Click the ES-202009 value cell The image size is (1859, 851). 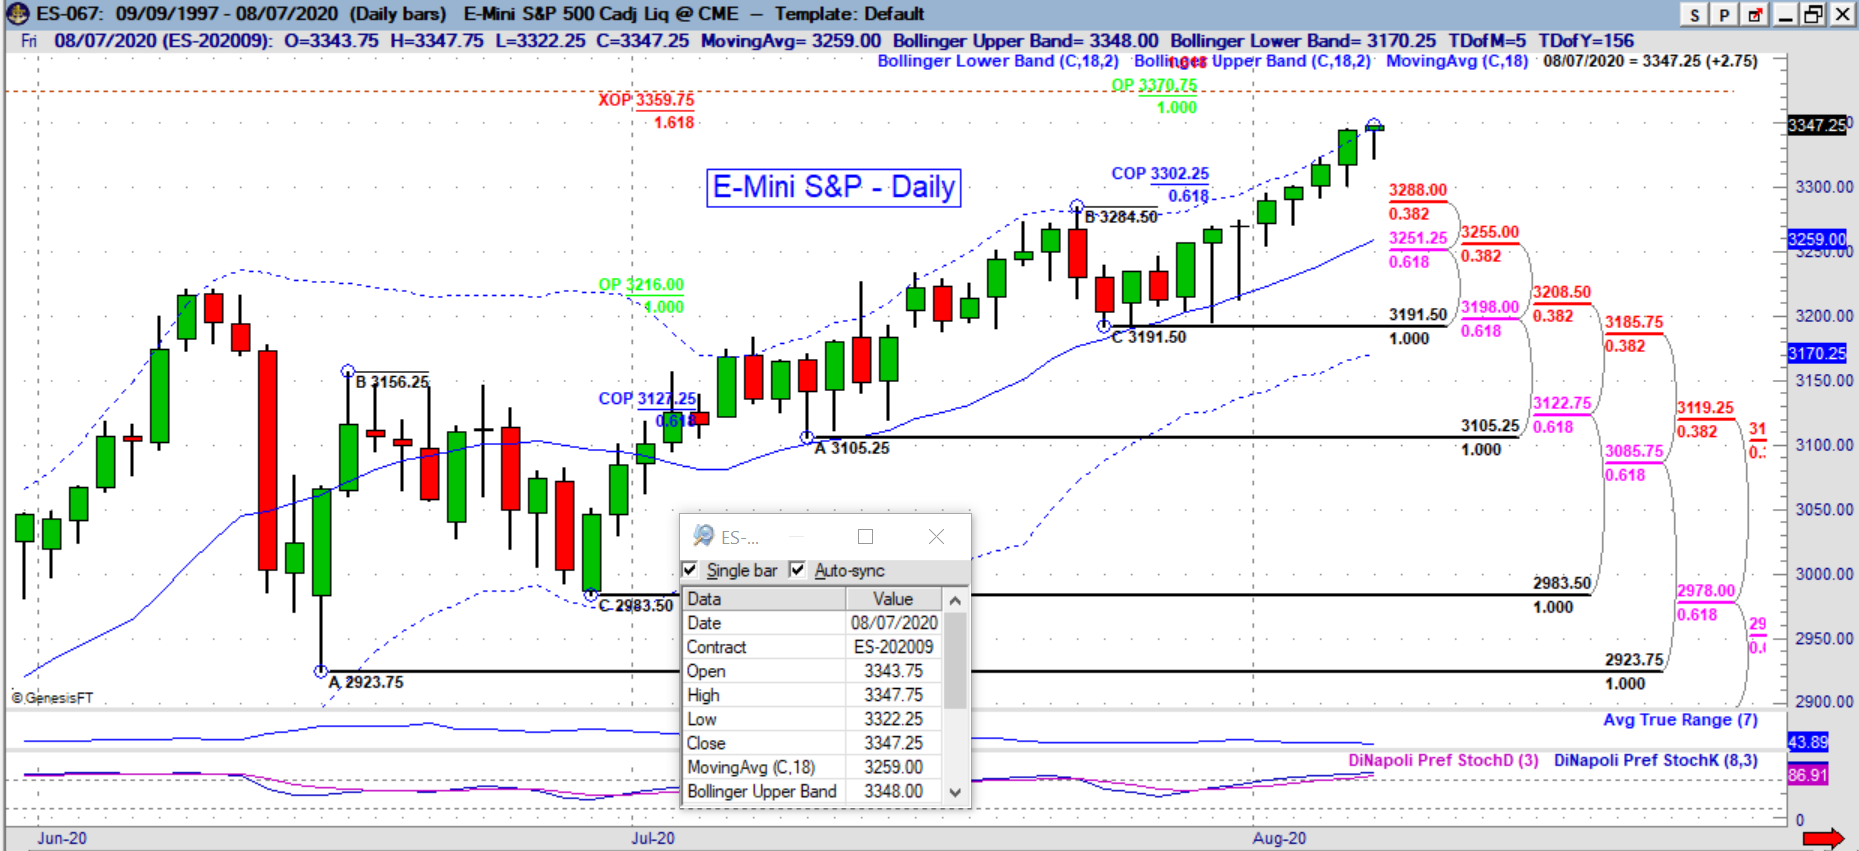coord(894,647)
